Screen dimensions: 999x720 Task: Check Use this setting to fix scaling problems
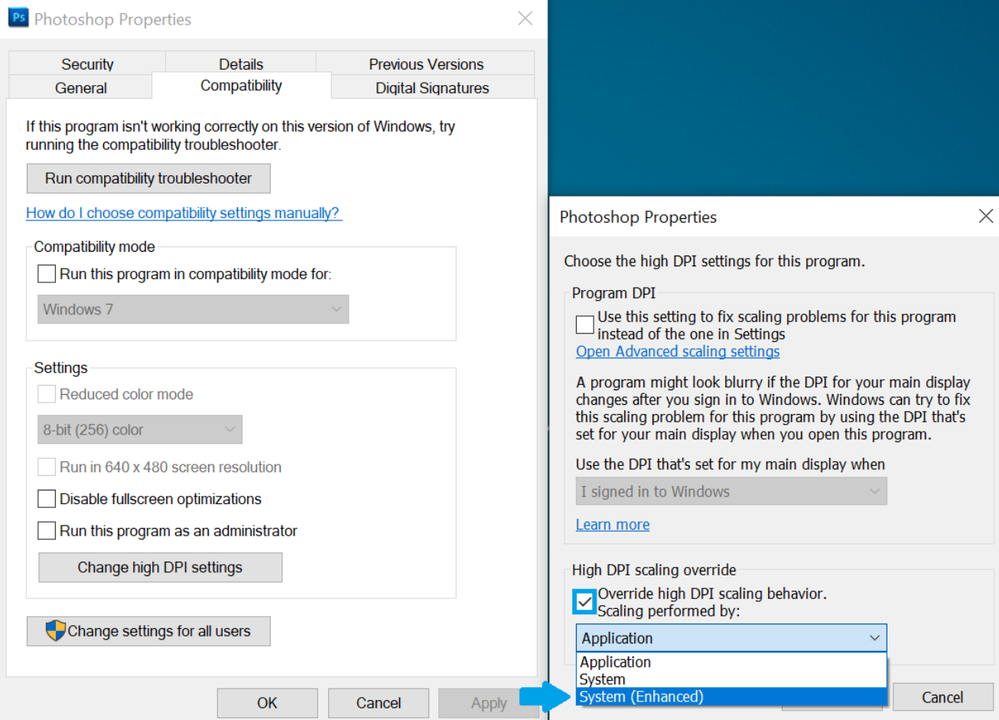(585, 324)
